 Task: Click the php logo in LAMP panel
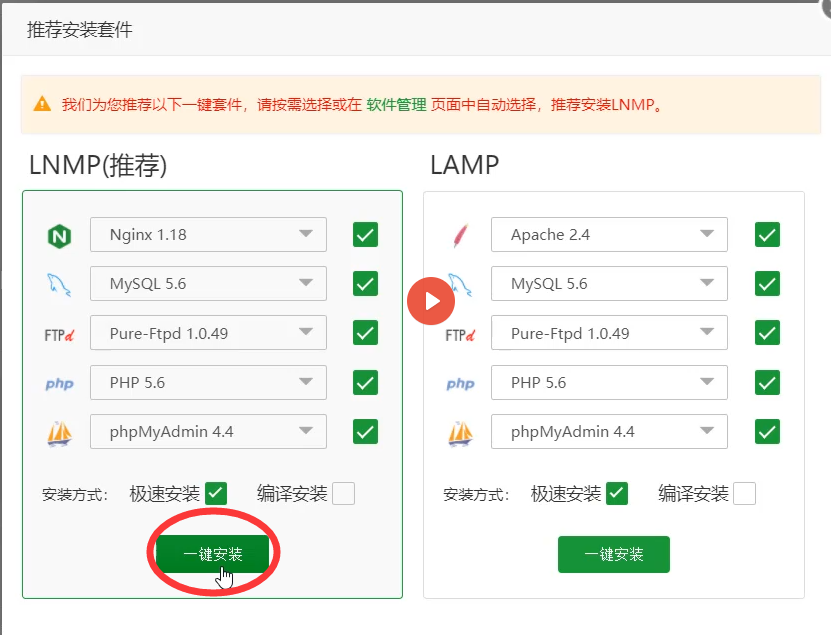[461, 383]
